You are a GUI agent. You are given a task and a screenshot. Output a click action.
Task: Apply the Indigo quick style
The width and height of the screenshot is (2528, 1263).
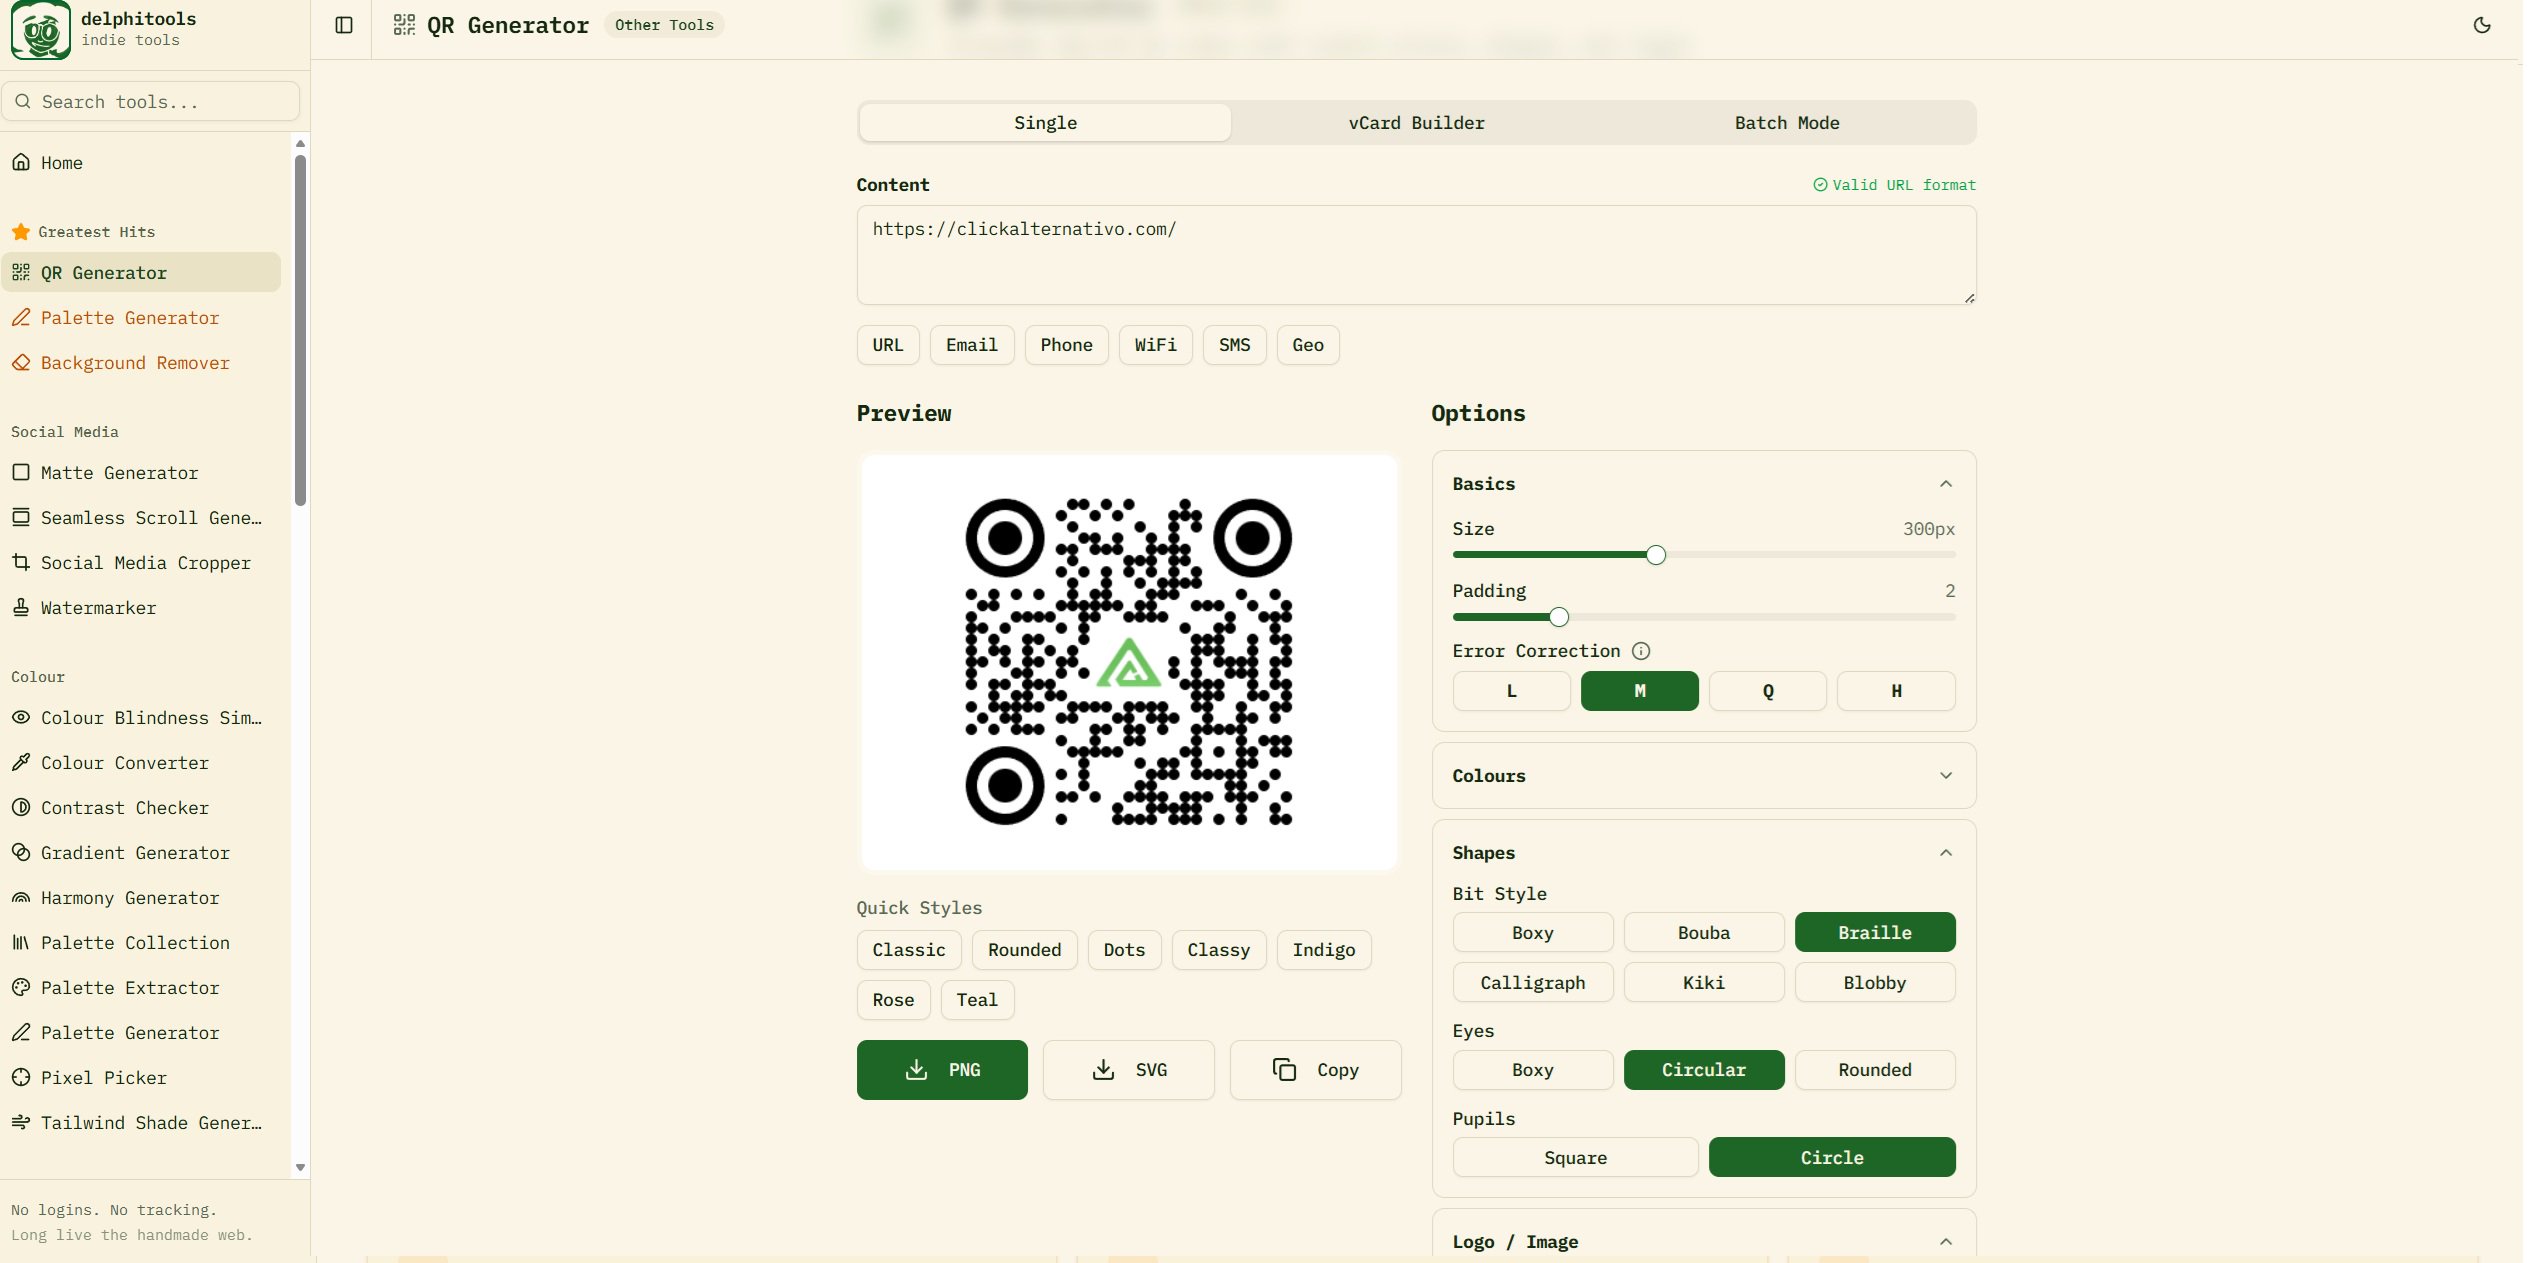[x=1324, y=950]
